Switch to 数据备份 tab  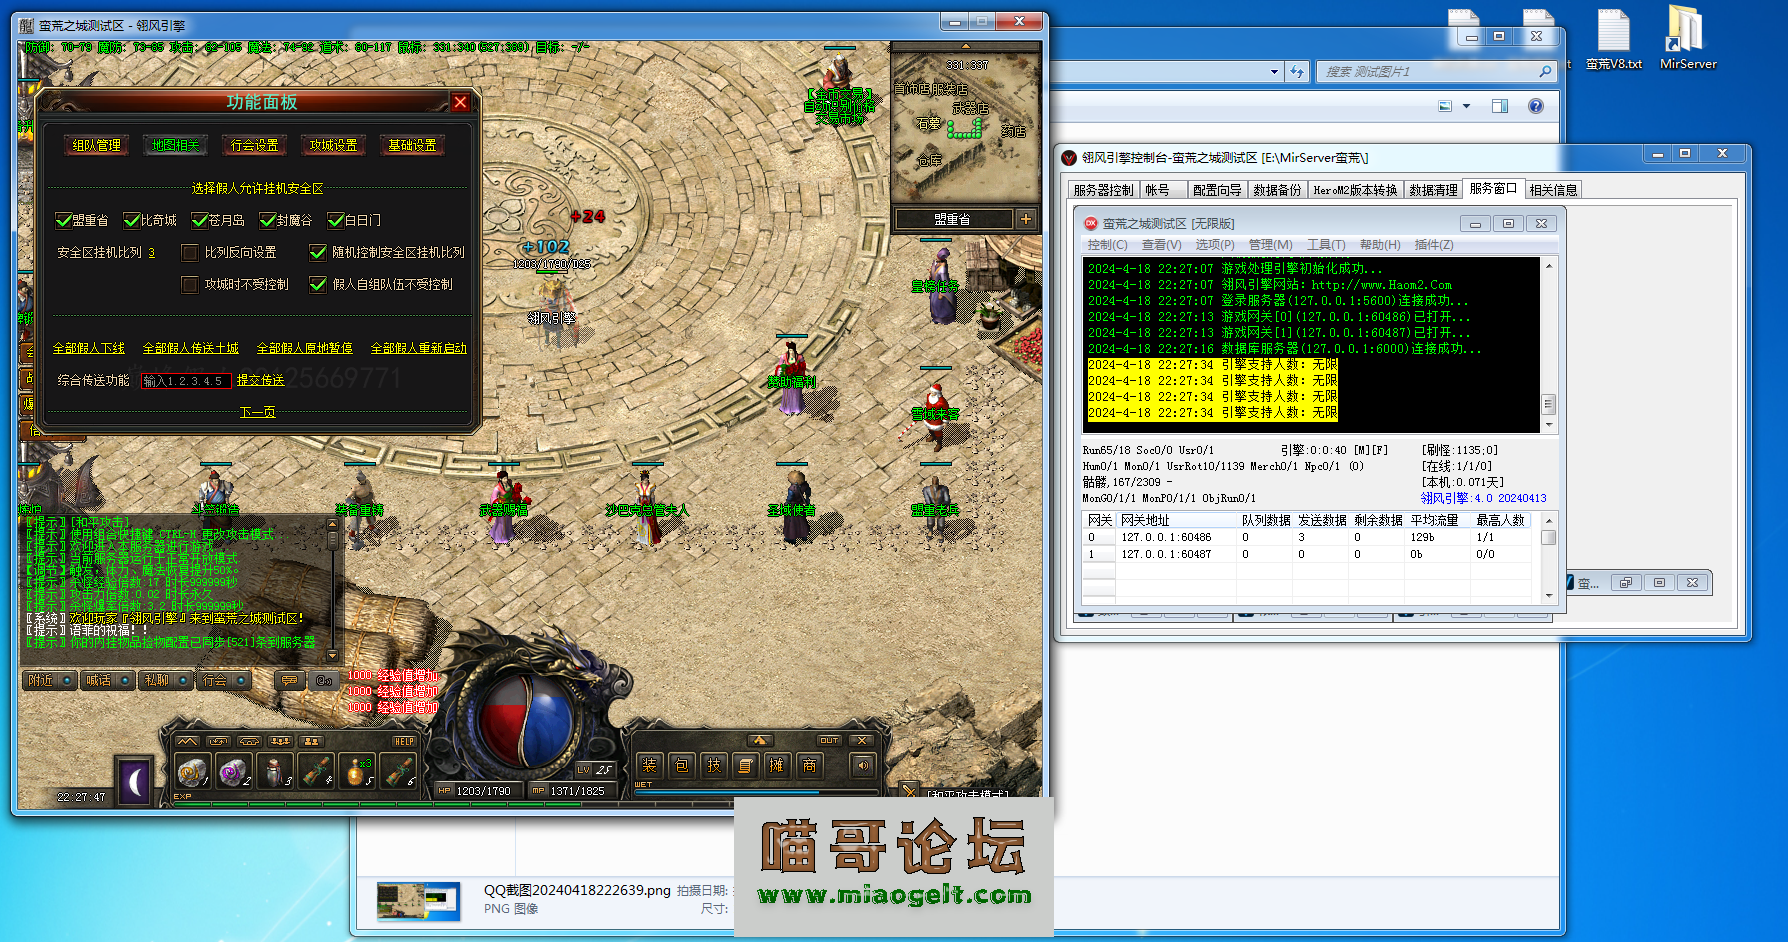(1277, 190)
